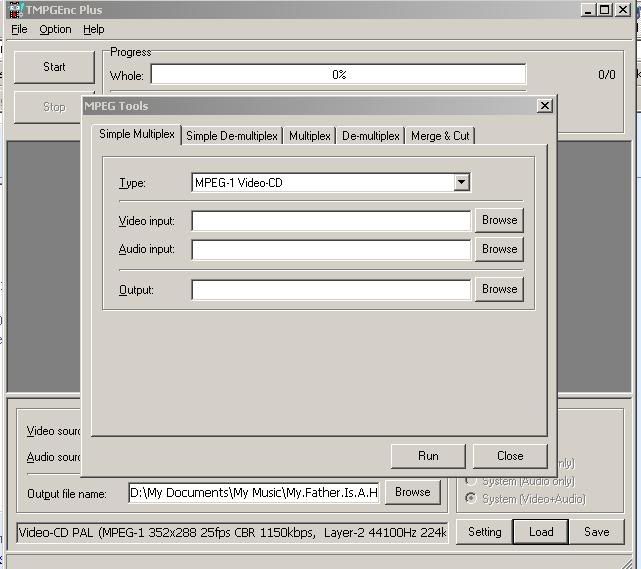
Task: Switch to the Simple De-multiplex tab
Action: pos(232,136)
